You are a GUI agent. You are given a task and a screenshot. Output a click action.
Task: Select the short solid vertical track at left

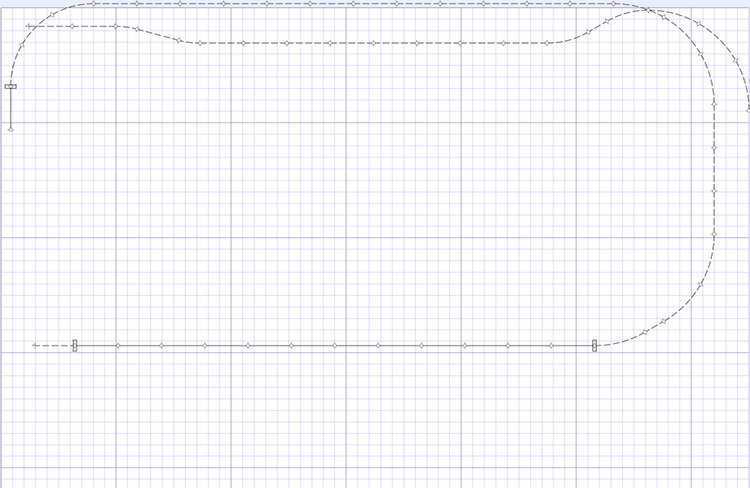pyautogui.click(x=11, y=110)
